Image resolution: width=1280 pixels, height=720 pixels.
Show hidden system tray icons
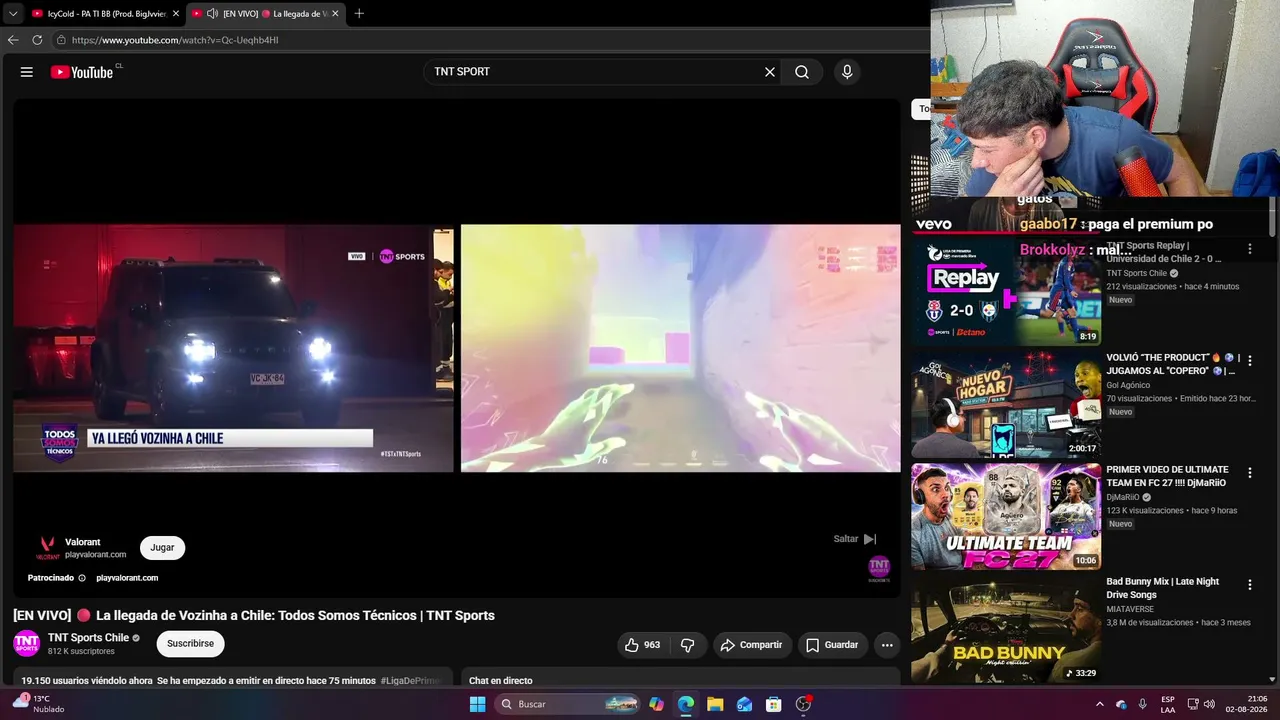[1100, 704]
